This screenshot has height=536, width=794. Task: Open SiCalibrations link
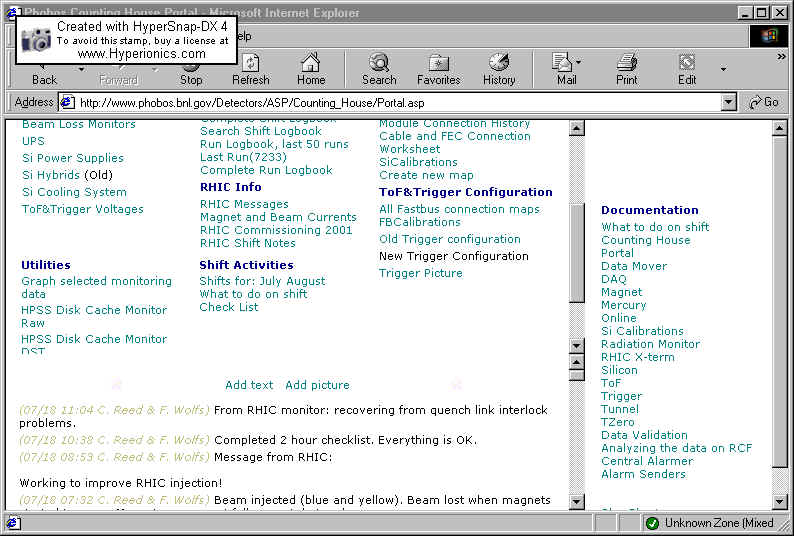point(418,162)
